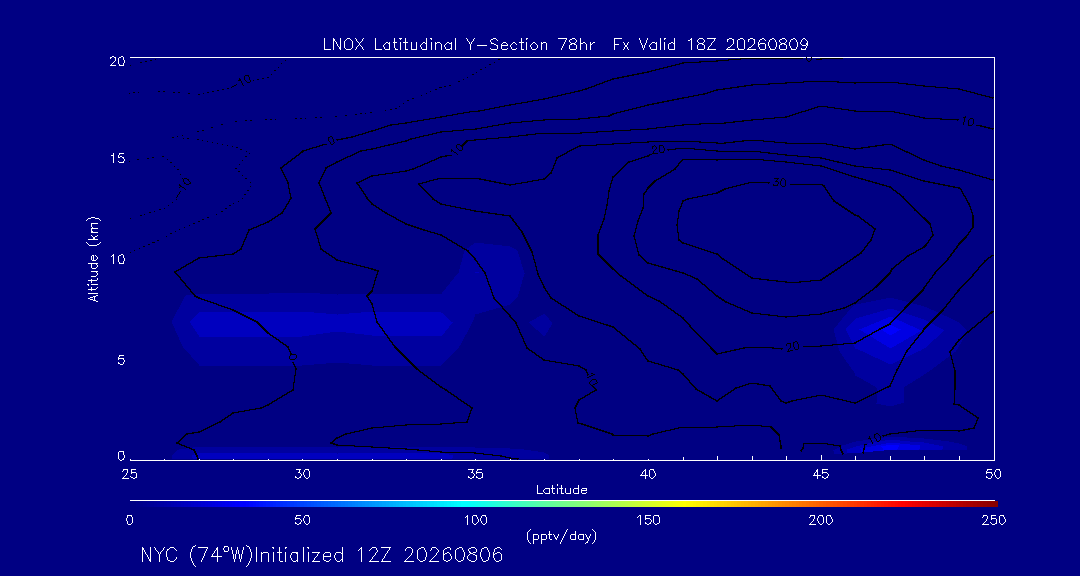
Task: Click the pptv/day units label
Action: 561,536
